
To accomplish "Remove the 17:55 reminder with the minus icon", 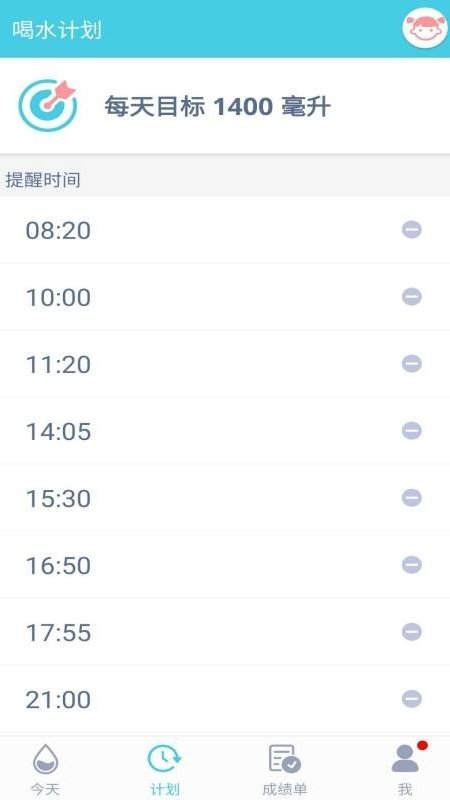I will coord(412,632).
